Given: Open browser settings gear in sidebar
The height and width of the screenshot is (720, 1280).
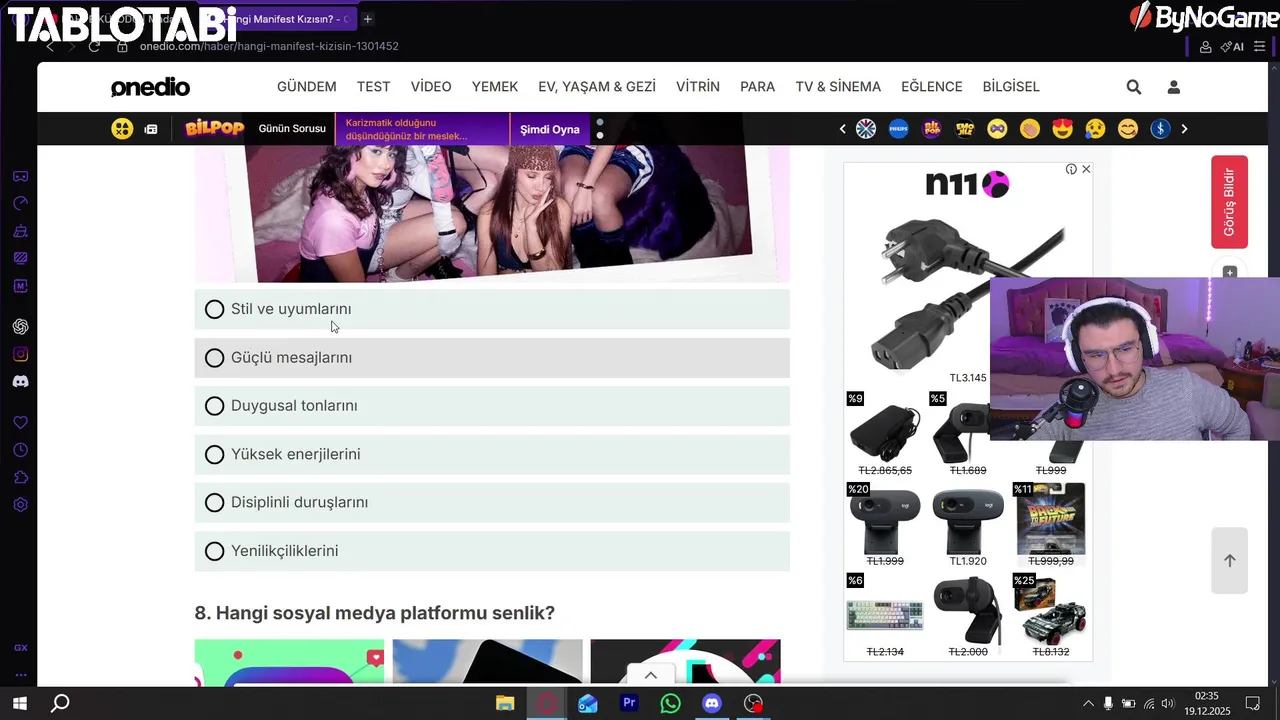Looking at the screenshot, I should click(20, 505).
